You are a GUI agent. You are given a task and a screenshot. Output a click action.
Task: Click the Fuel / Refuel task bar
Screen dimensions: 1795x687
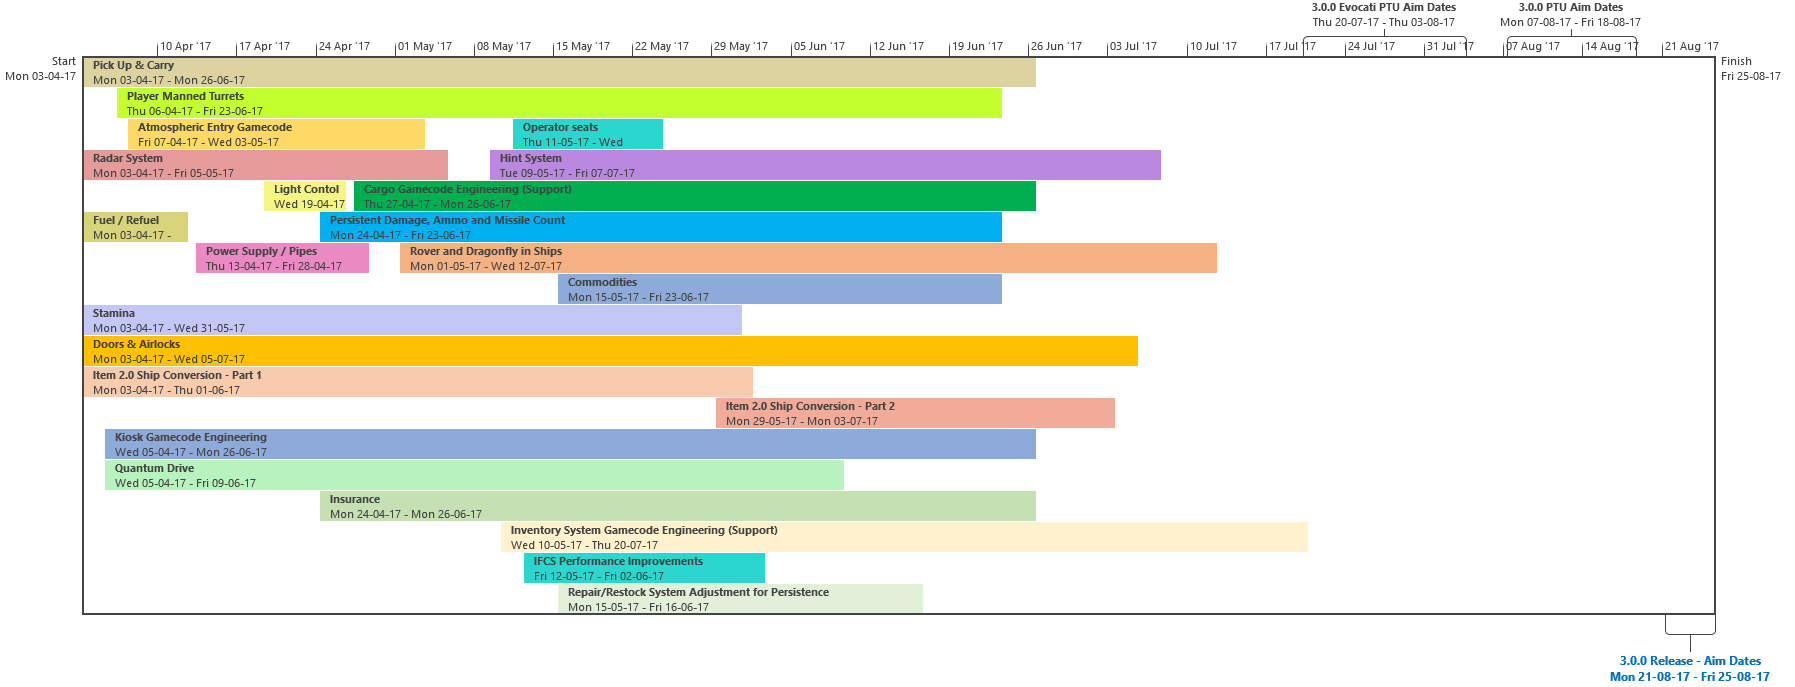click(135, 227)
